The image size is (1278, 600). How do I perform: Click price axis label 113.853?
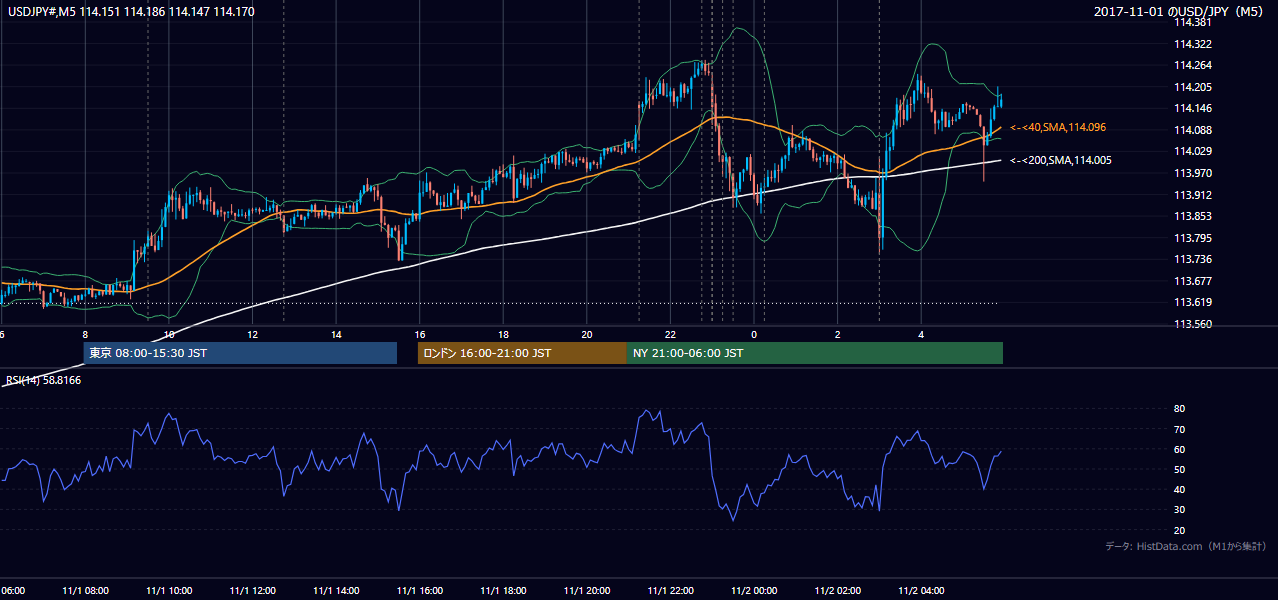coord(1192,216)
